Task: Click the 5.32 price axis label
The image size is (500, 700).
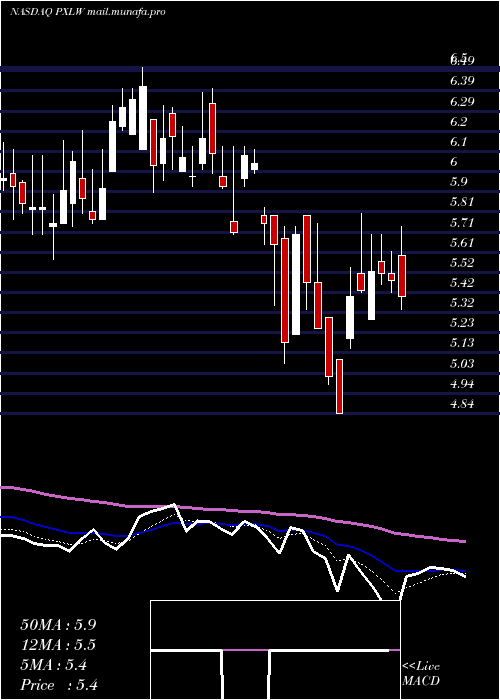Action: tap(462, 303)
